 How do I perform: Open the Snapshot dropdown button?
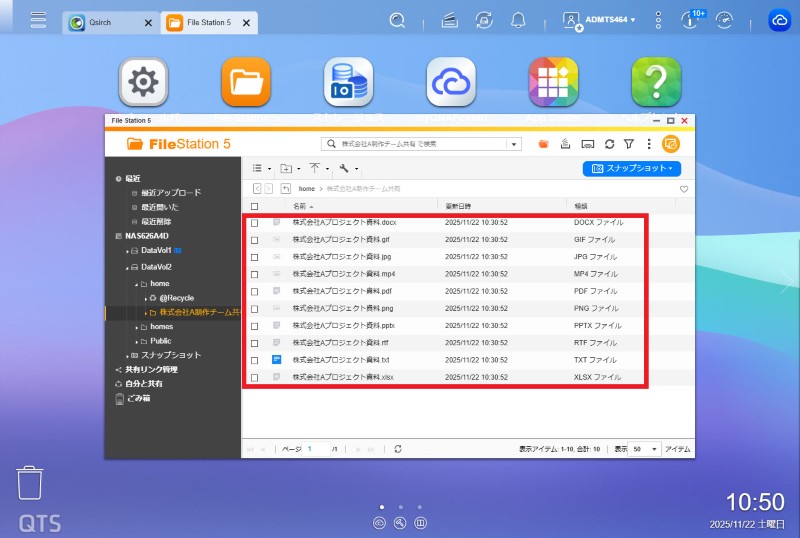point(632,169)
